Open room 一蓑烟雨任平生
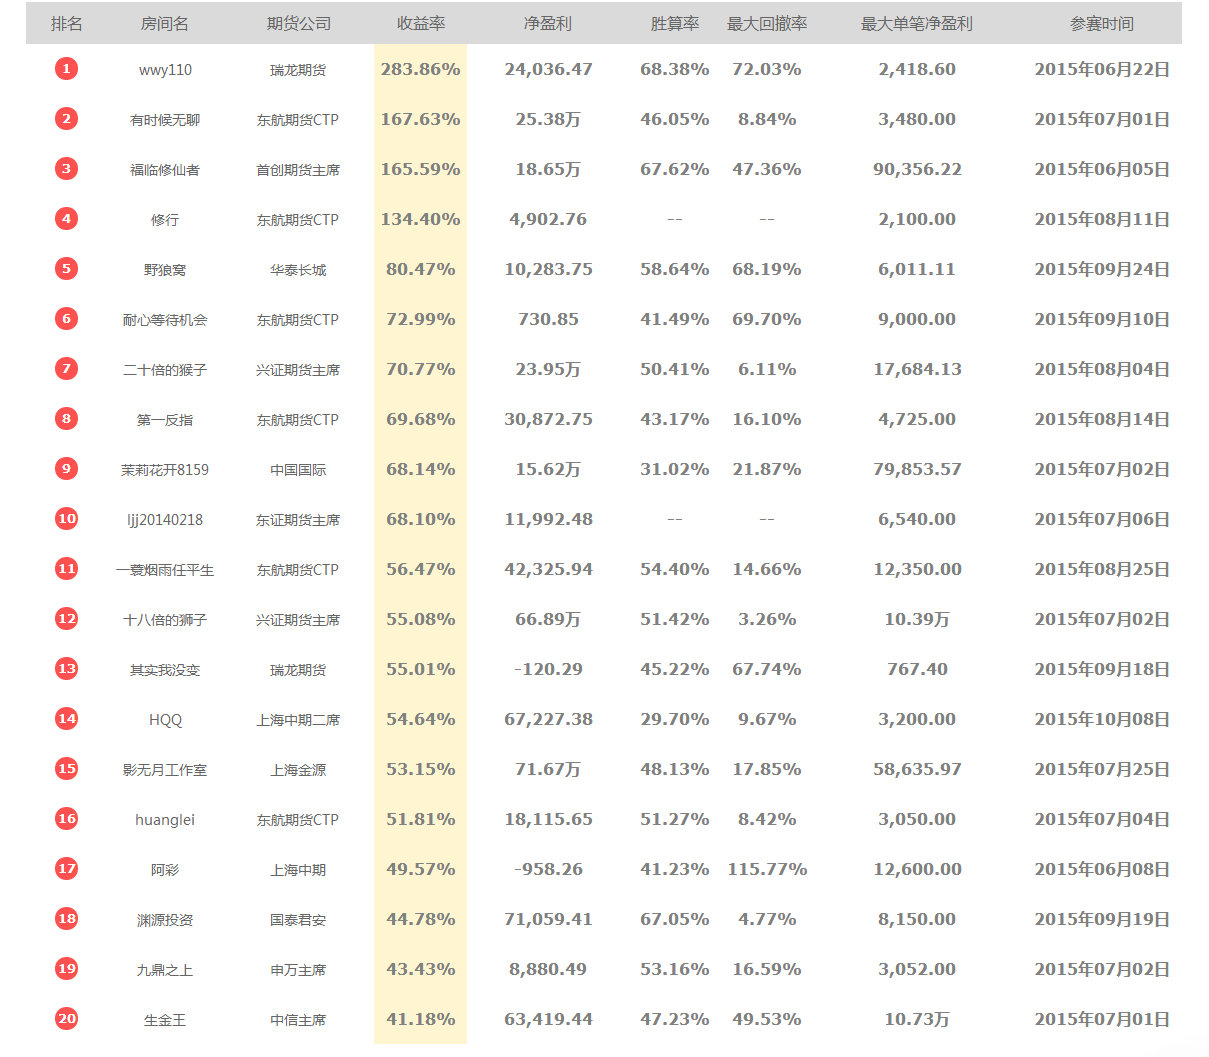 click(165, 570)
